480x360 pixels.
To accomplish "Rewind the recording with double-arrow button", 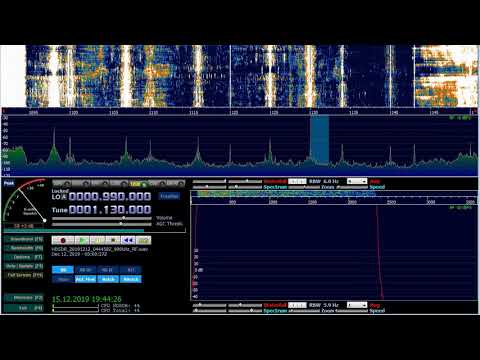I will click(128, 240).
